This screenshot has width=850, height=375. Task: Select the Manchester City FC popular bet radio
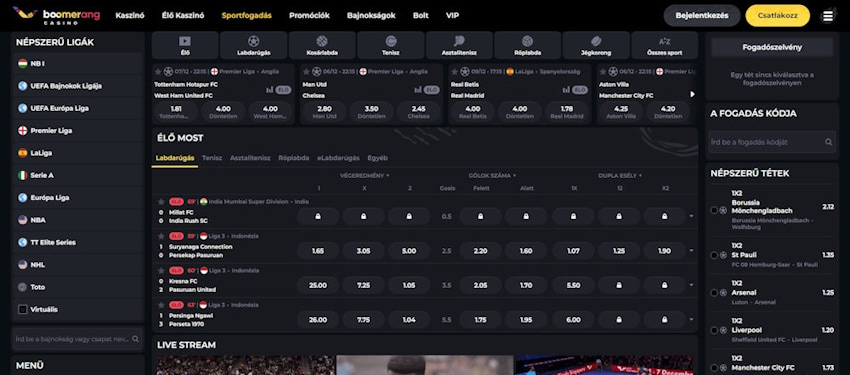pos(714,368)
